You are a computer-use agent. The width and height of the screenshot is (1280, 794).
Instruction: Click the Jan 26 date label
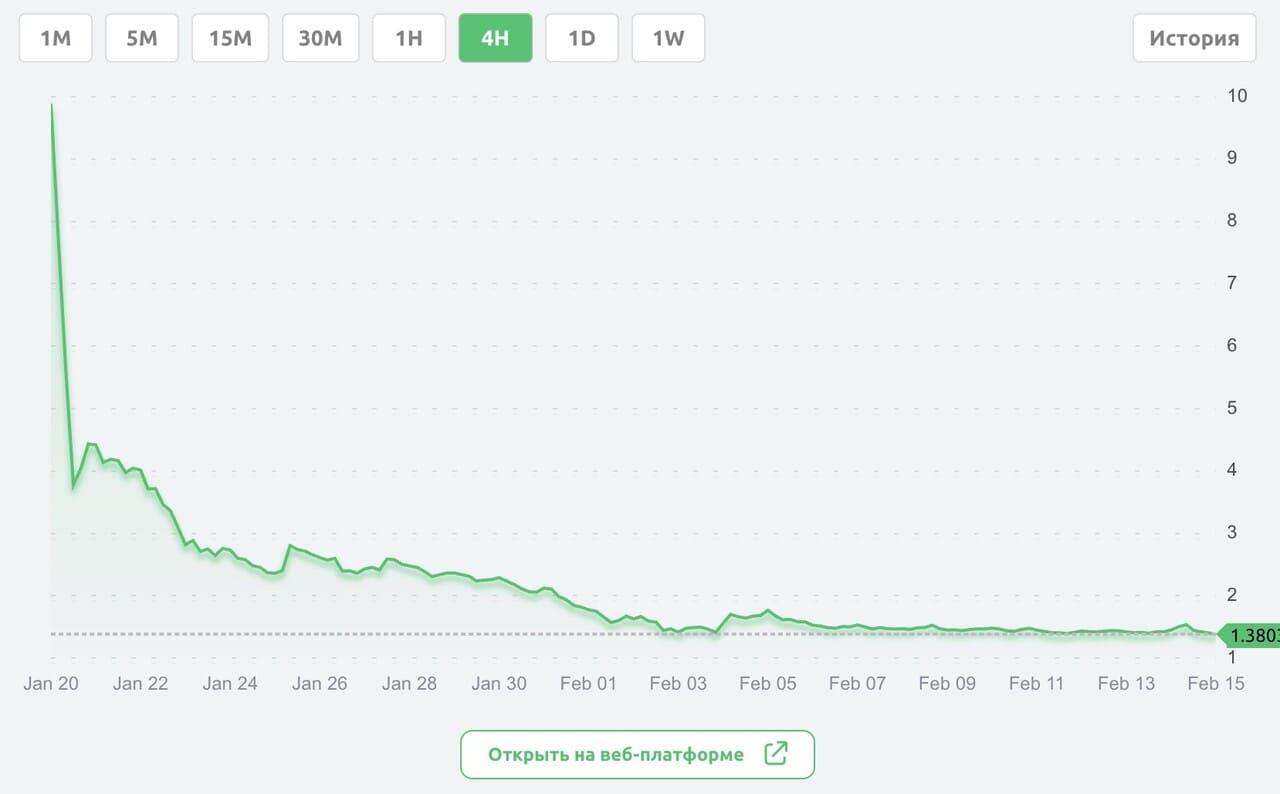320,684
